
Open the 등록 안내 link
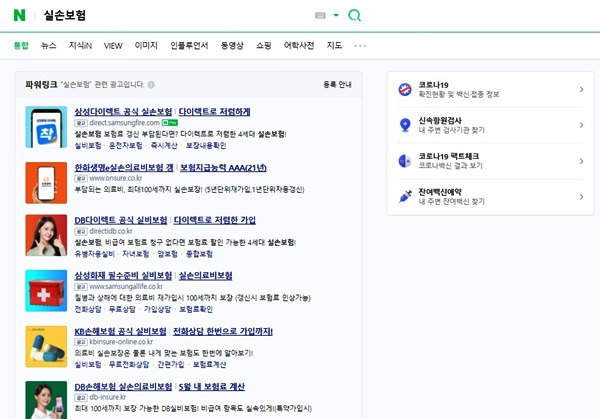click(337, 84)
